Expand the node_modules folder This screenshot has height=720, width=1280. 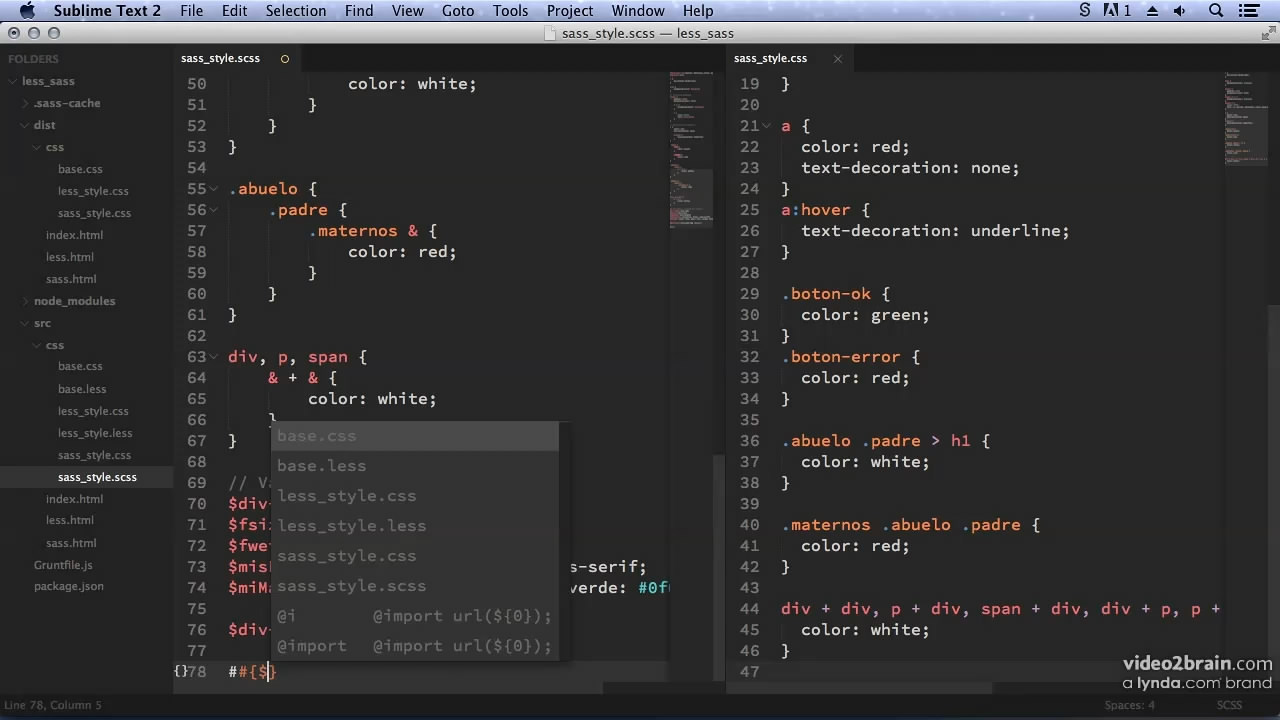[25, 301]
